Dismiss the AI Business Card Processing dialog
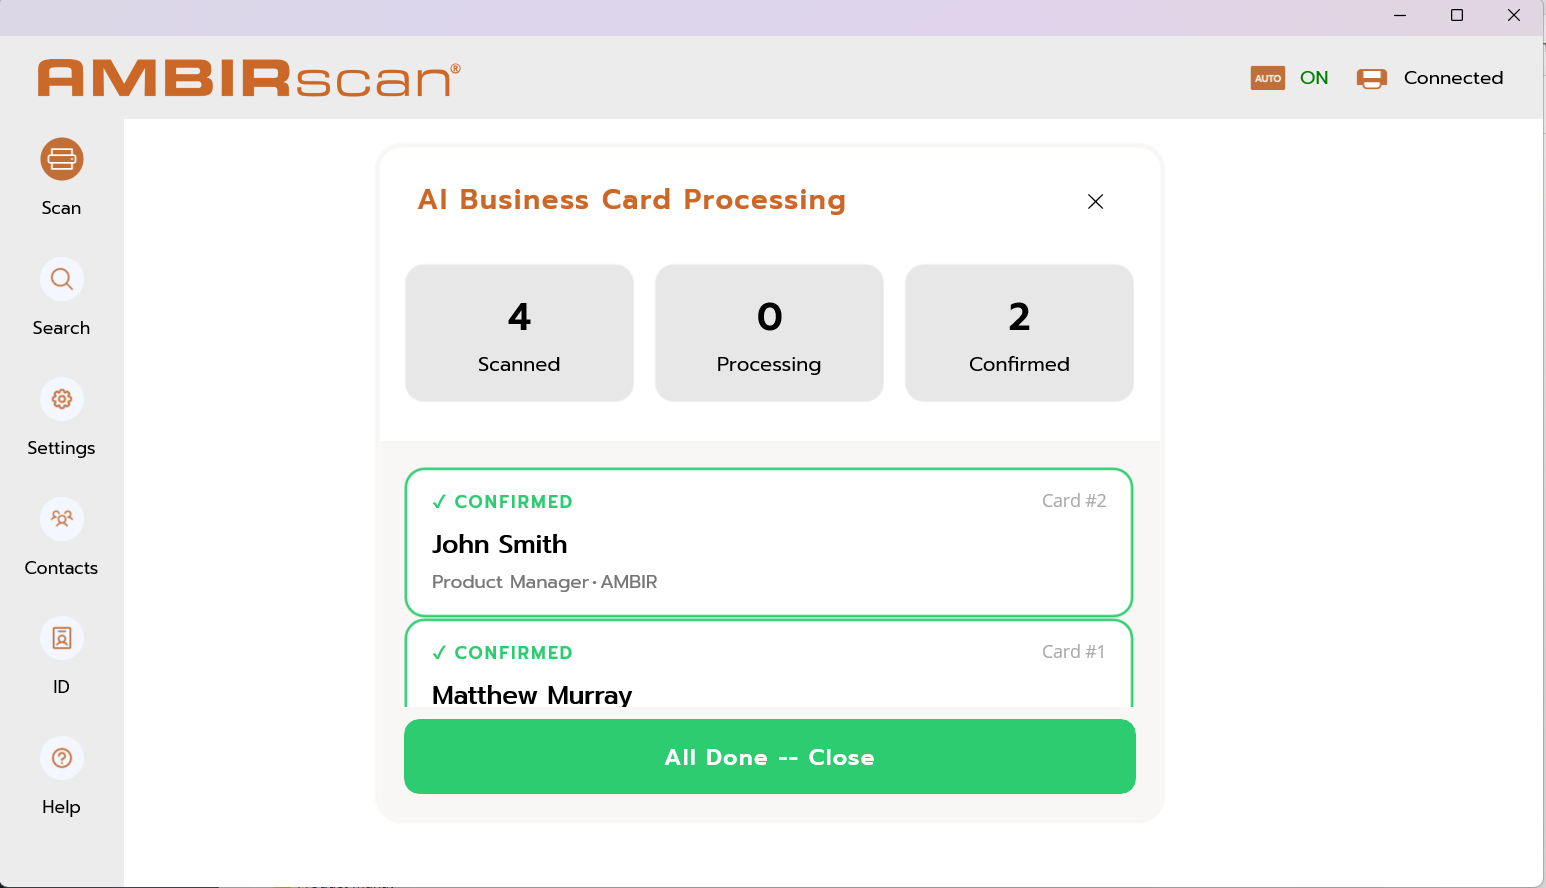Viewport: 1546px width, 888px height. pyautogui.click(x=1095, y=201)
